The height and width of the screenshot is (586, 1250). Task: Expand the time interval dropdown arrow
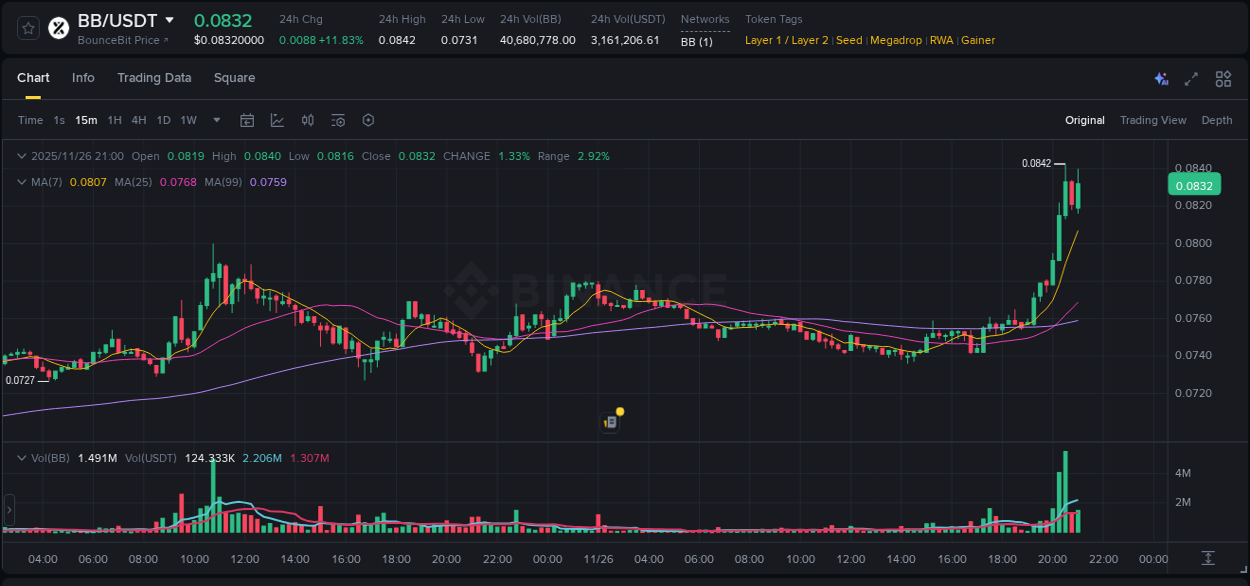click(x=215, y=120)
